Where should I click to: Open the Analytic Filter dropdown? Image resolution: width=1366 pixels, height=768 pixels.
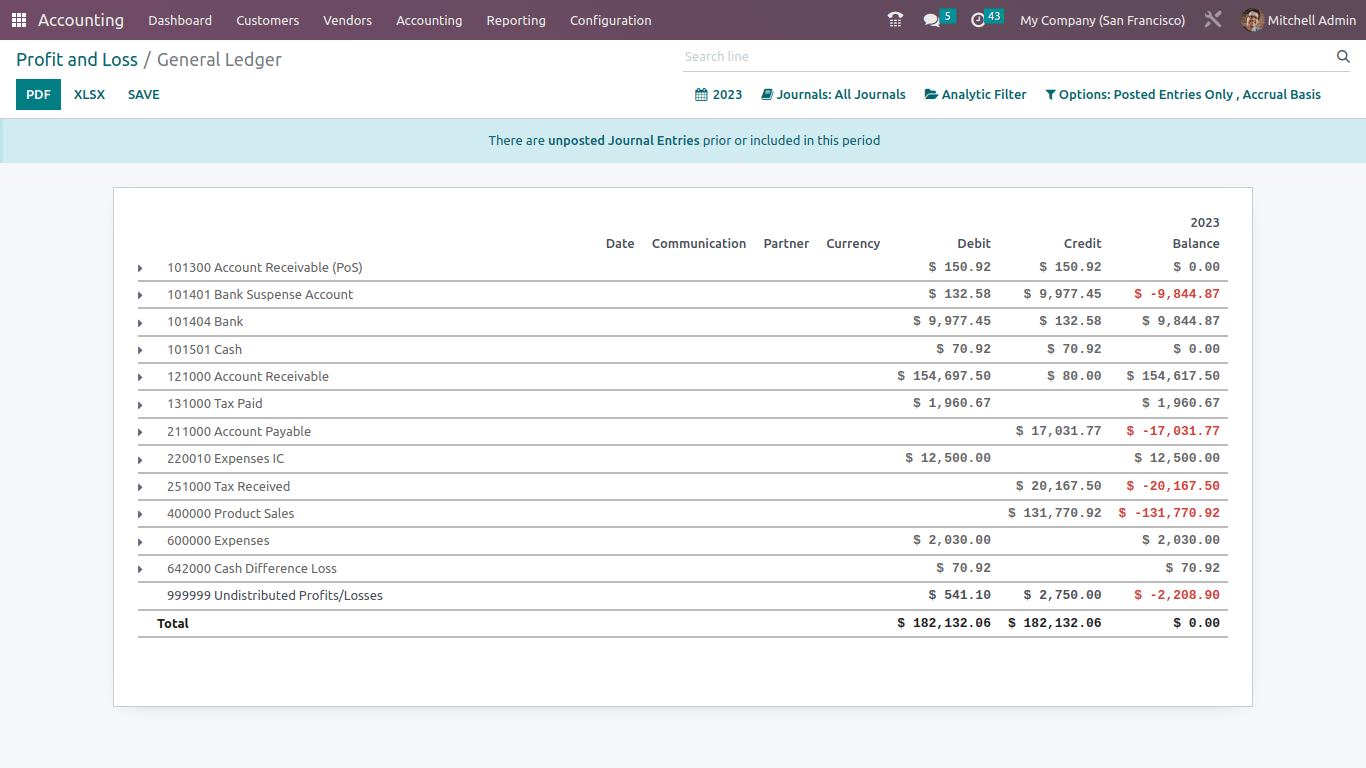point(976,95)
